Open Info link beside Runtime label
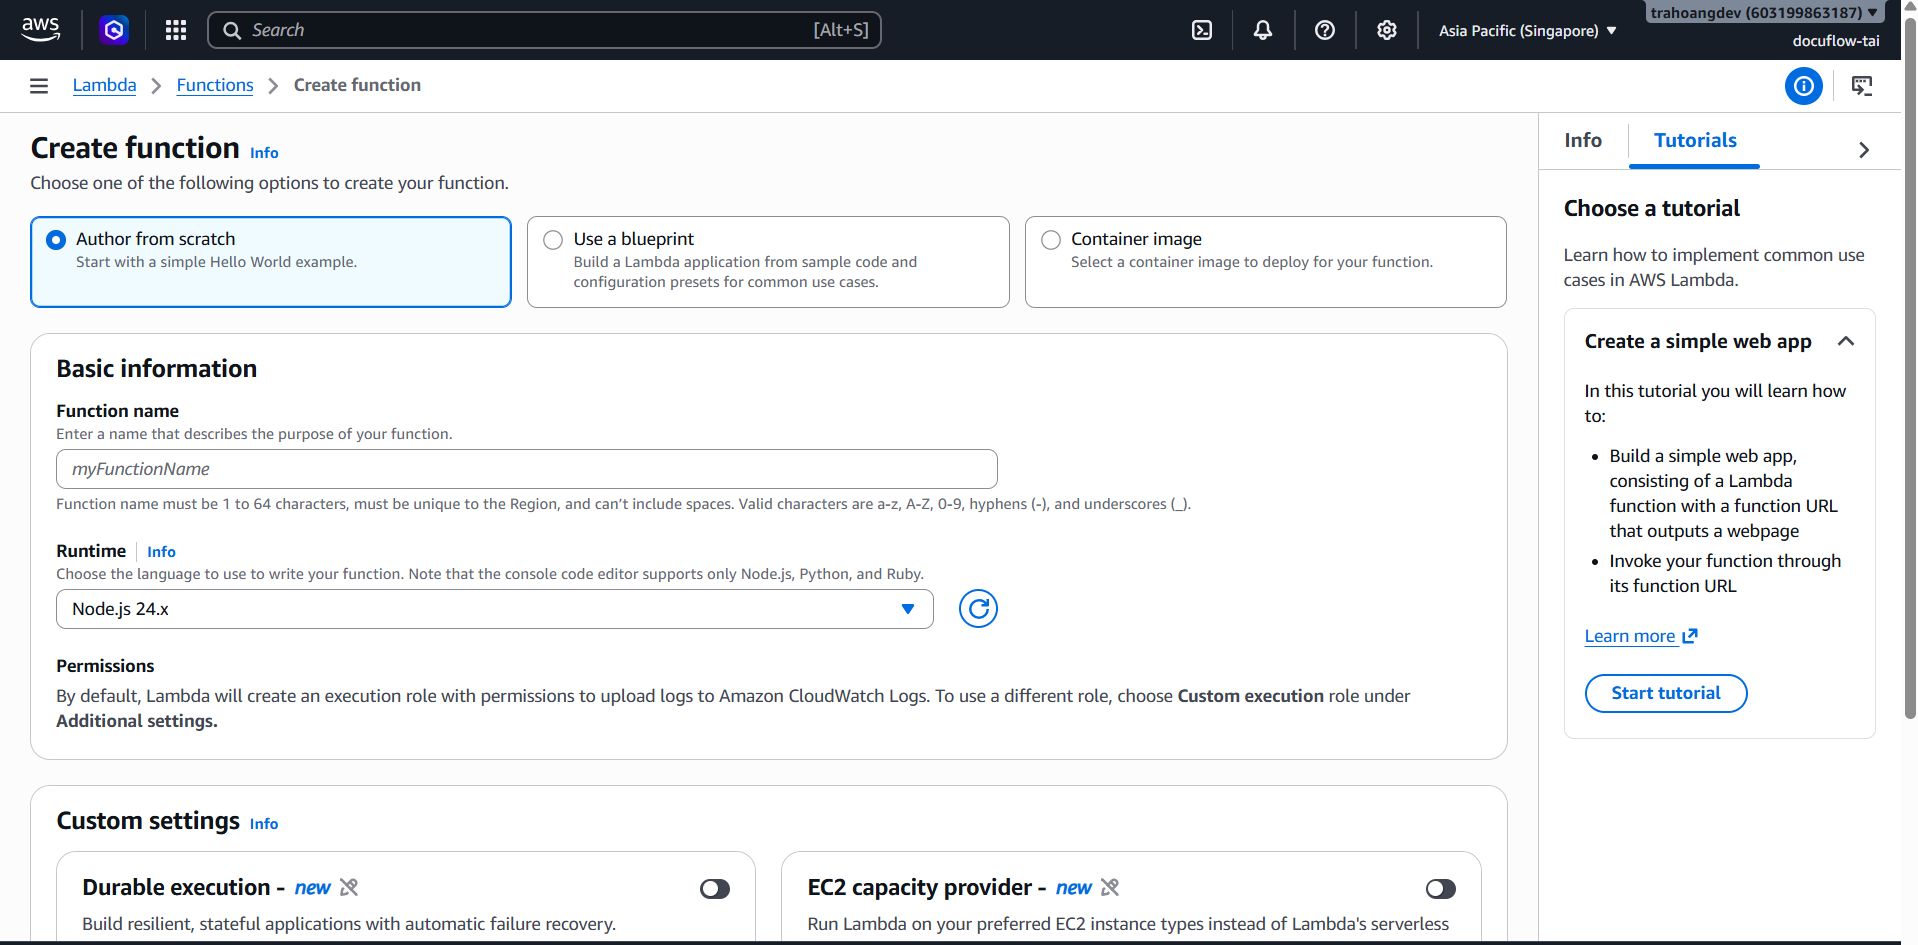 (x=161, y=552)
